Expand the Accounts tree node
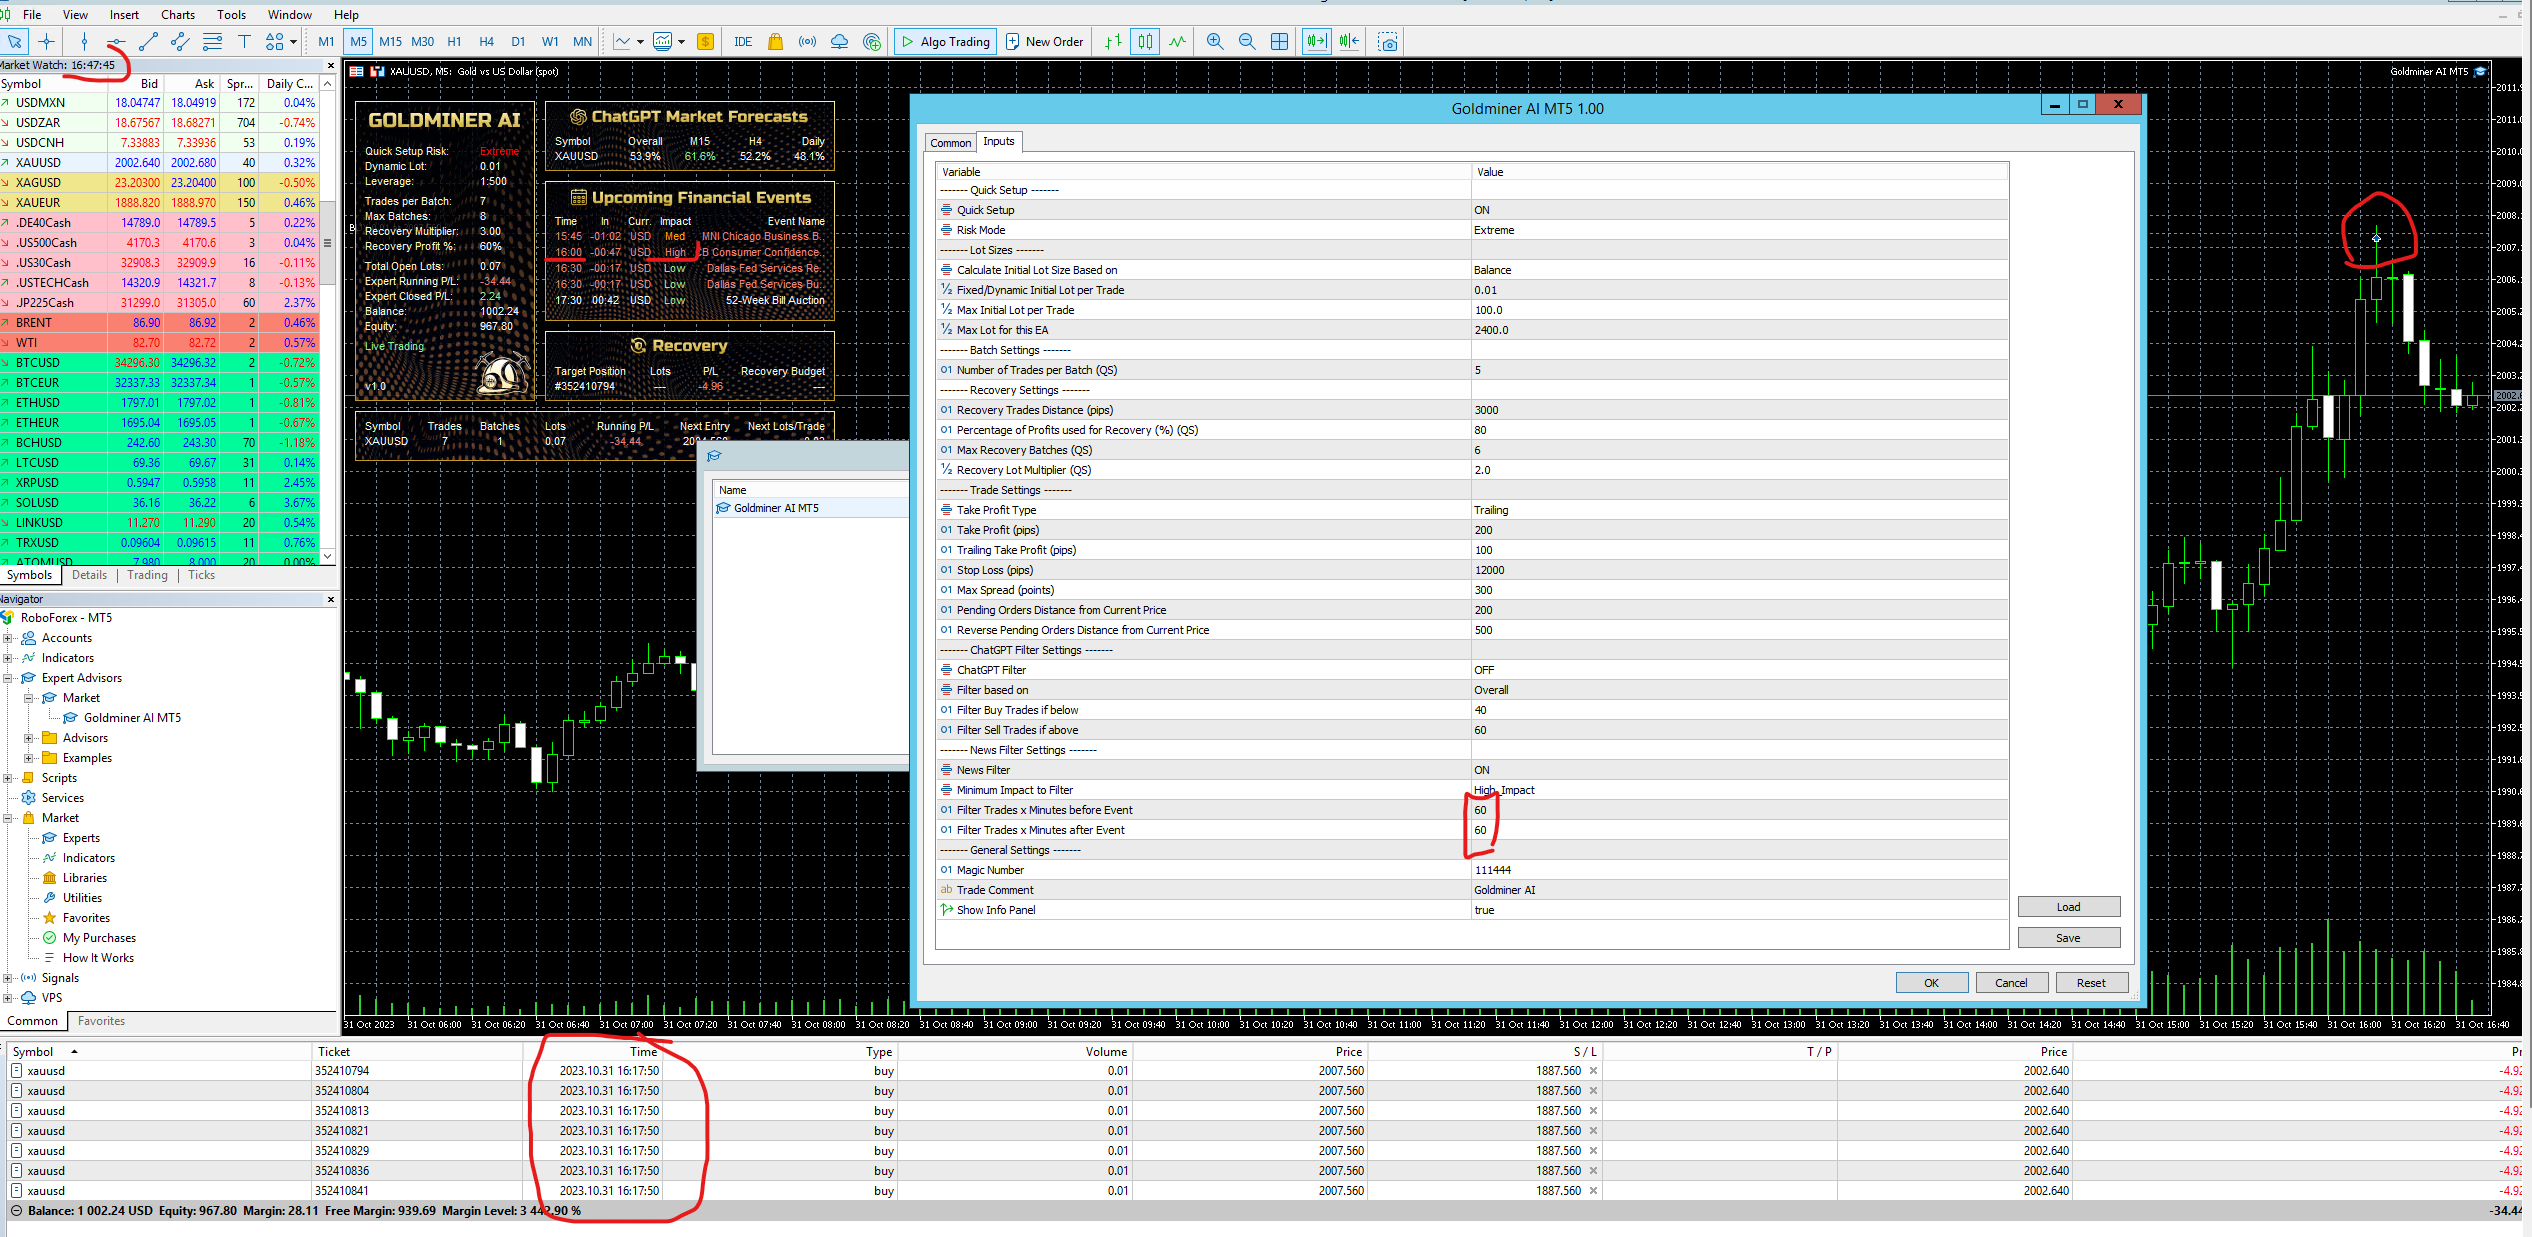 coord(8,638)
